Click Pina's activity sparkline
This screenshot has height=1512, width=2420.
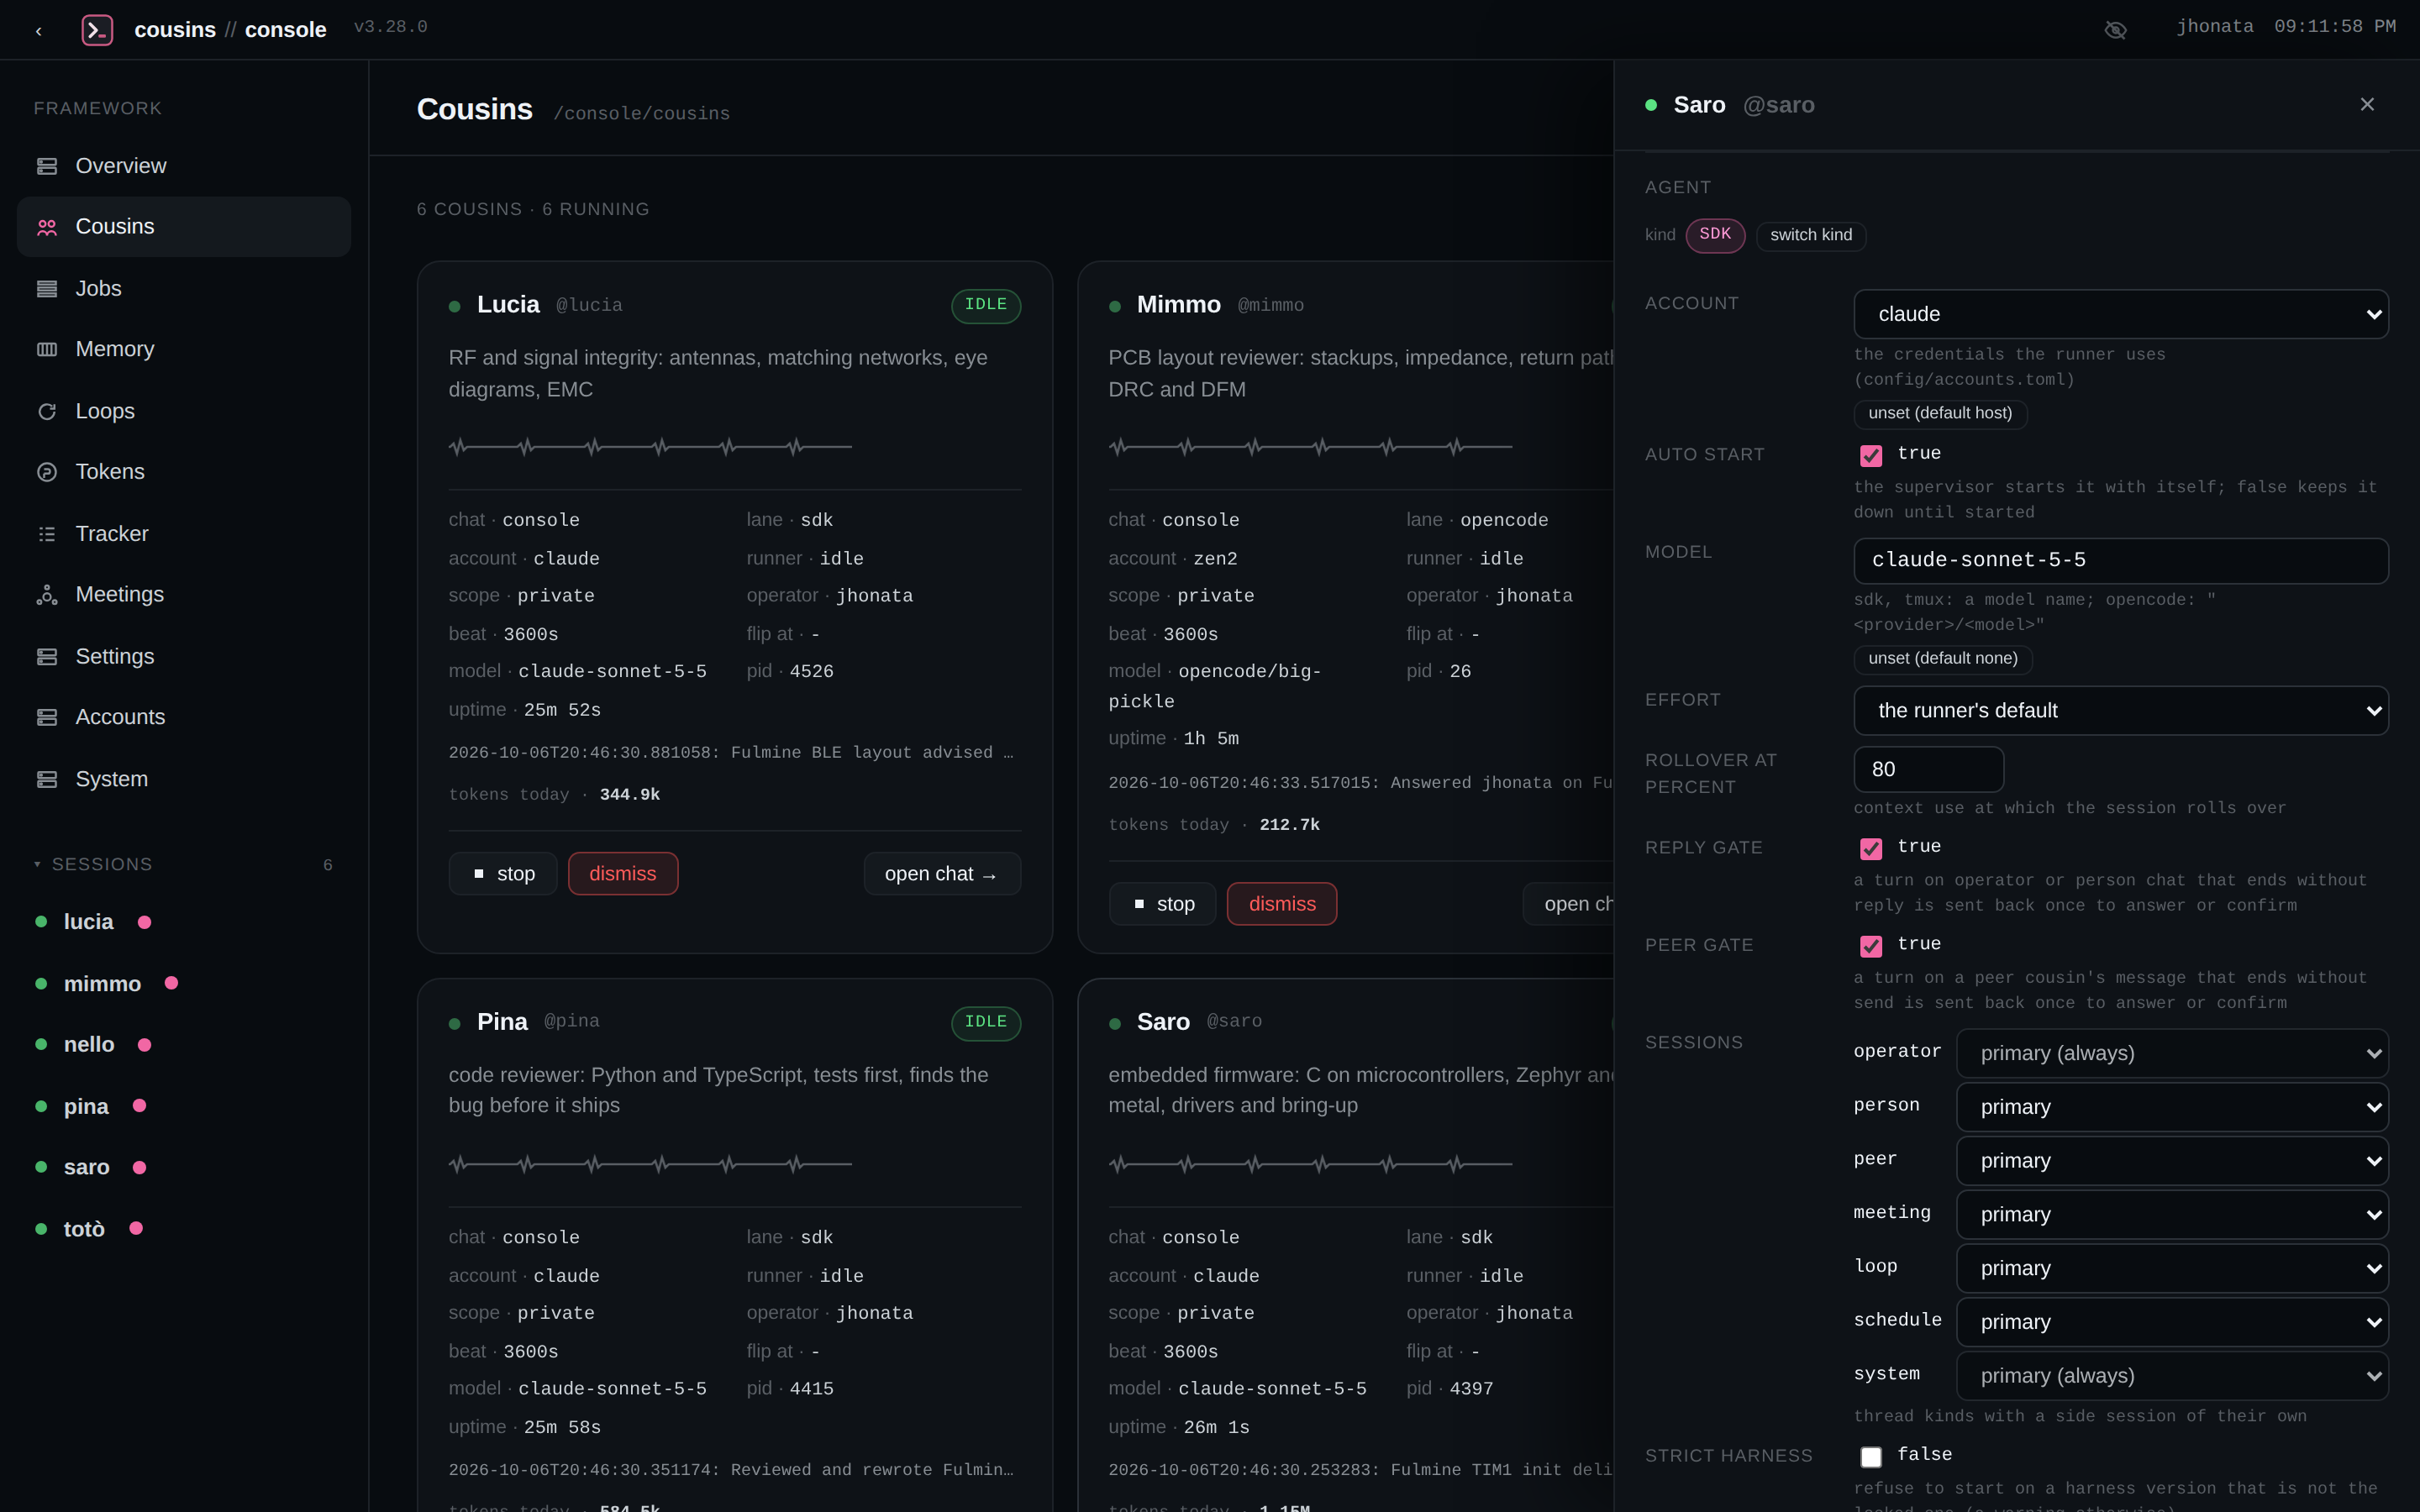[x=650, y=1164]
